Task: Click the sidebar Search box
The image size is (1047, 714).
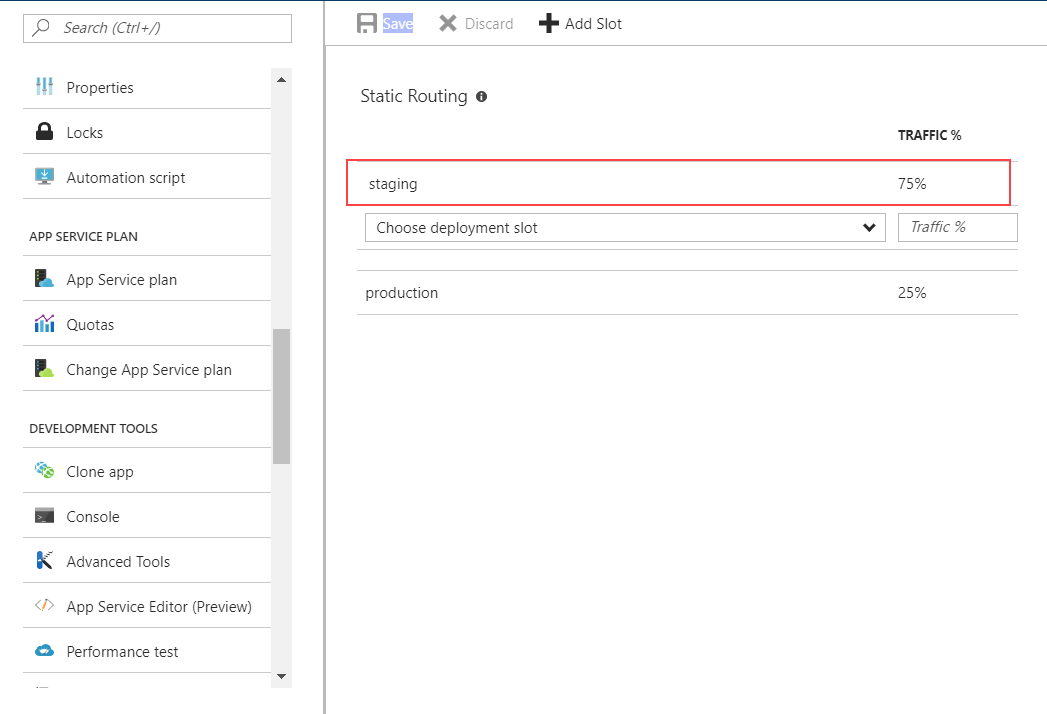Action: point(158,28)
